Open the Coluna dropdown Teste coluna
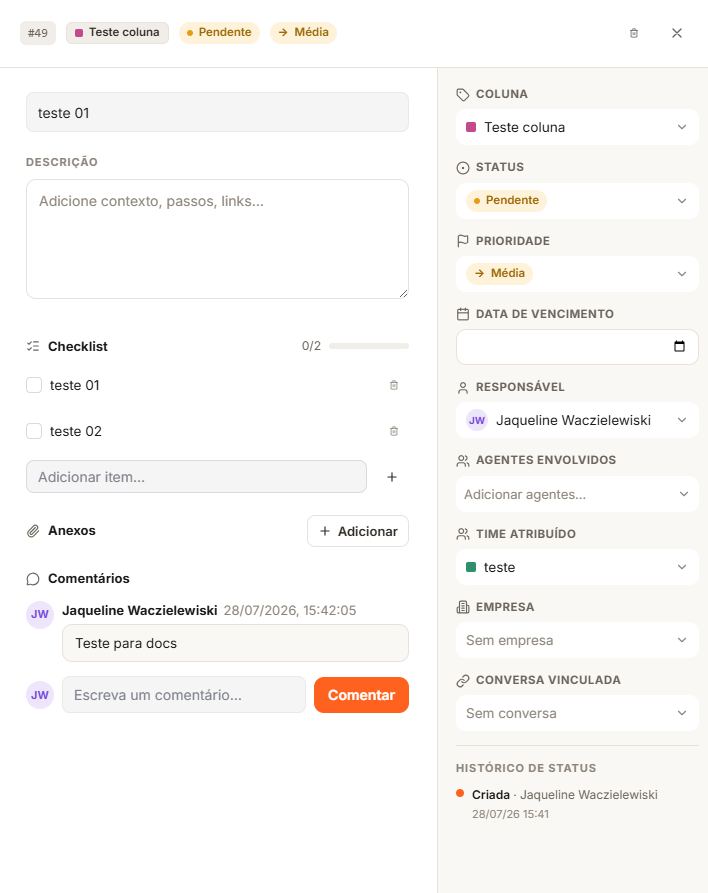Image resolution: width=708 pixels, height=893 pixels. point(577,127)
